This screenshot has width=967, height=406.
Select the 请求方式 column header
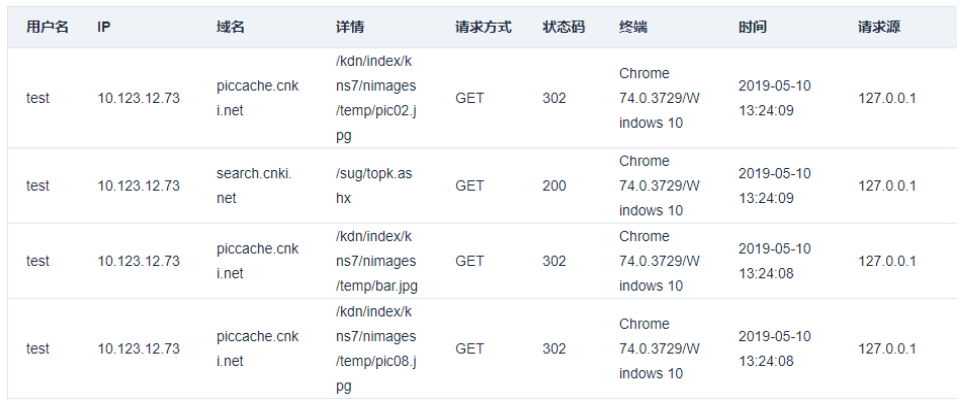tap(484, 27)
